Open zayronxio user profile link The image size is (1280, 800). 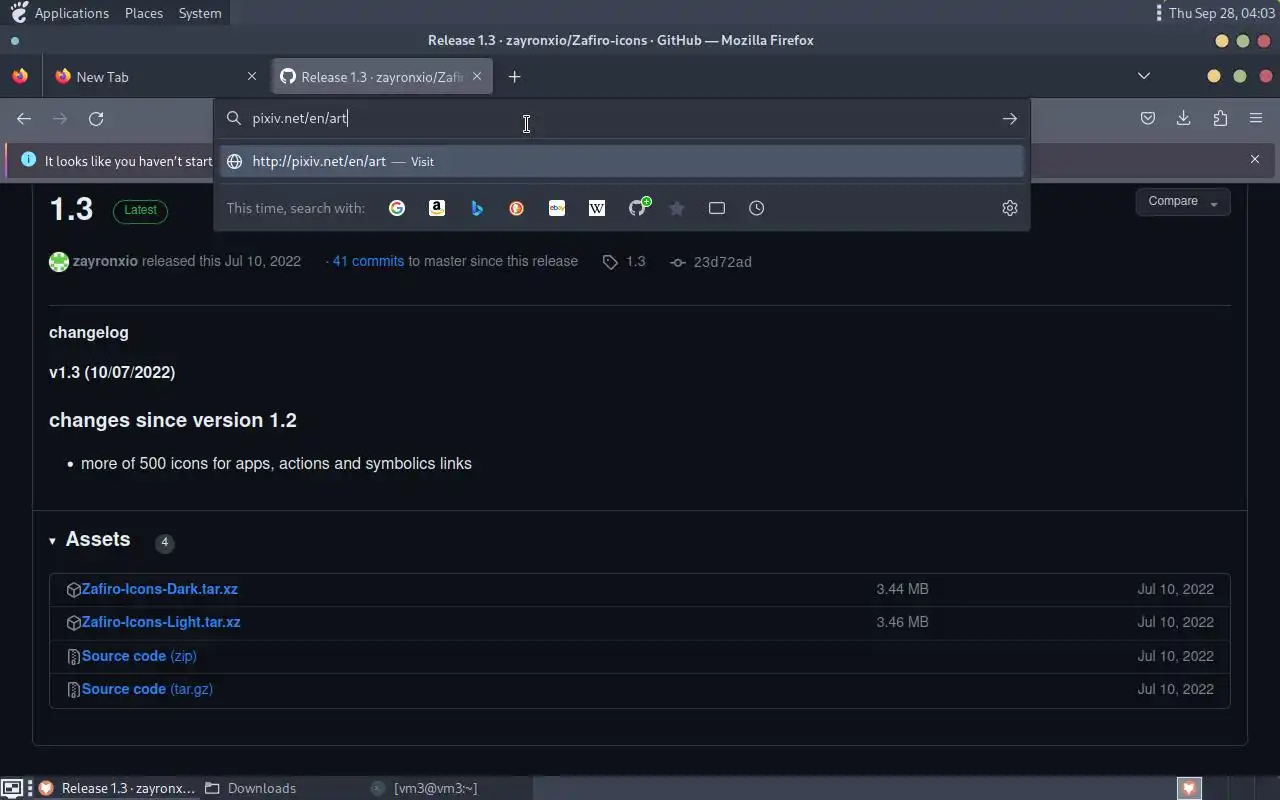point(105,261)
